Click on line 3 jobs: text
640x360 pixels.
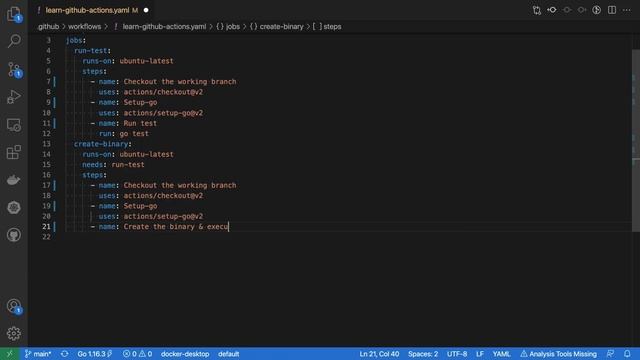coord(76,40)
